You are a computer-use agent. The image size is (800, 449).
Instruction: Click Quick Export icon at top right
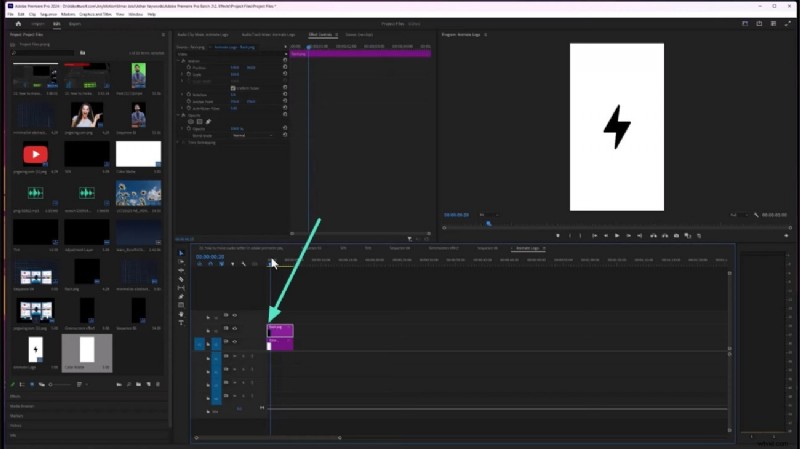[x=759, y=23]
